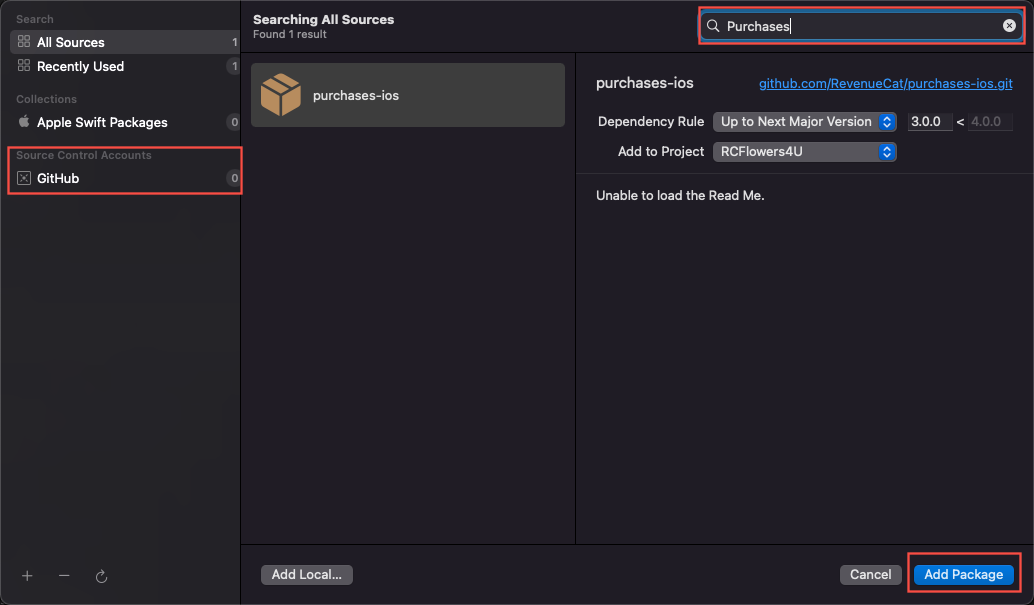
Task: Click the purchases-ios detail title
Action: 644,83
